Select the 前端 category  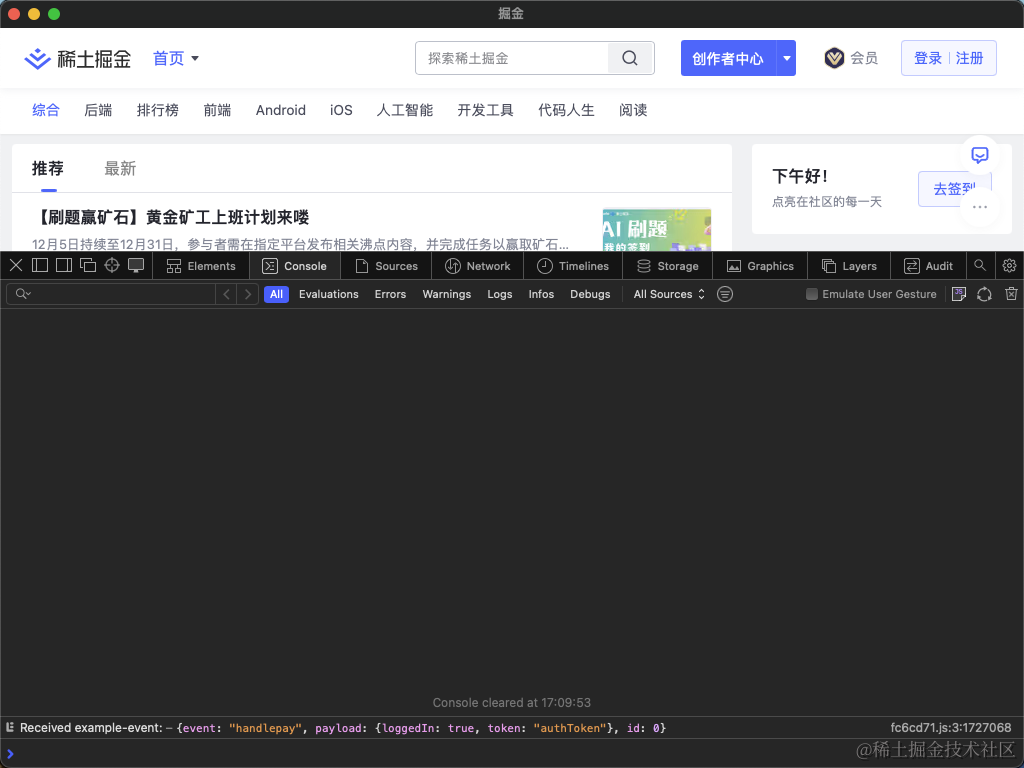(217, 110)
